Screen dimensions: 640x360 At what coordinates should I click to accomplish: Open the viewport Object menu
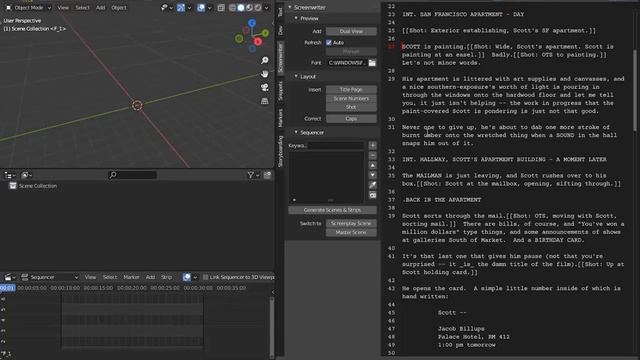pyautogui.click(x=119, y=7)
